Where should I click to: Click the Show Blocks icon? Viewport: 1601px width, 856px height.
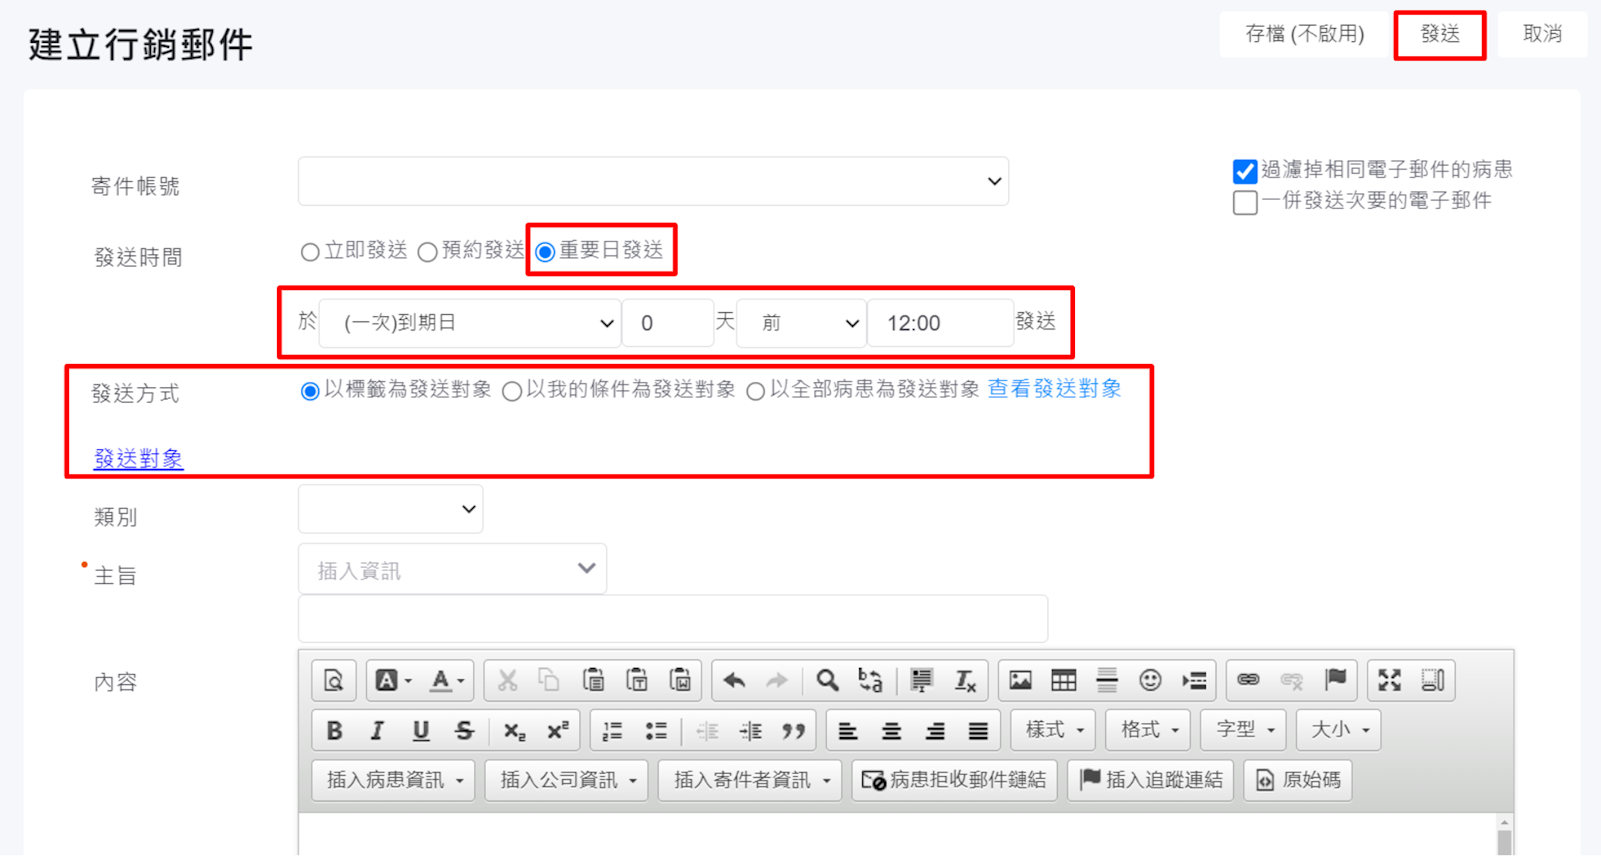coord(1433,681)
